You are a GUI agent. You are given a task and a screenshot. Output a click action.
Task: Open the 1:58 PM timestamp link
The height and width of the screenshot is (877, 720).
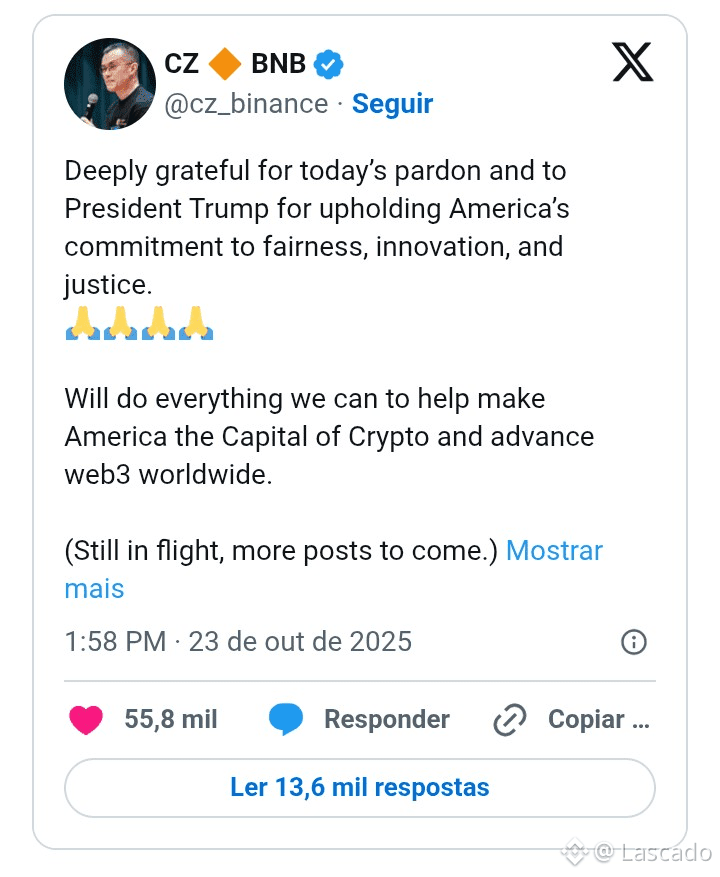[x=238, y=641]
